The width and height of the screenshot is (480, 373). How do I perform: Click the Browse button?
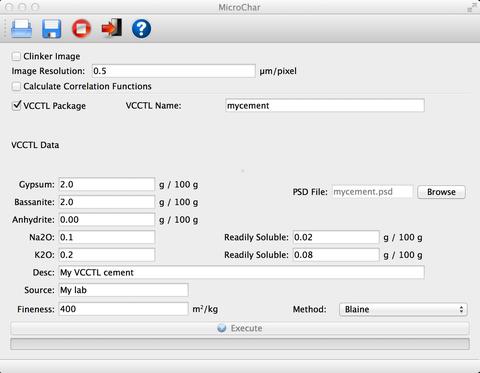[x=441, y=192]
